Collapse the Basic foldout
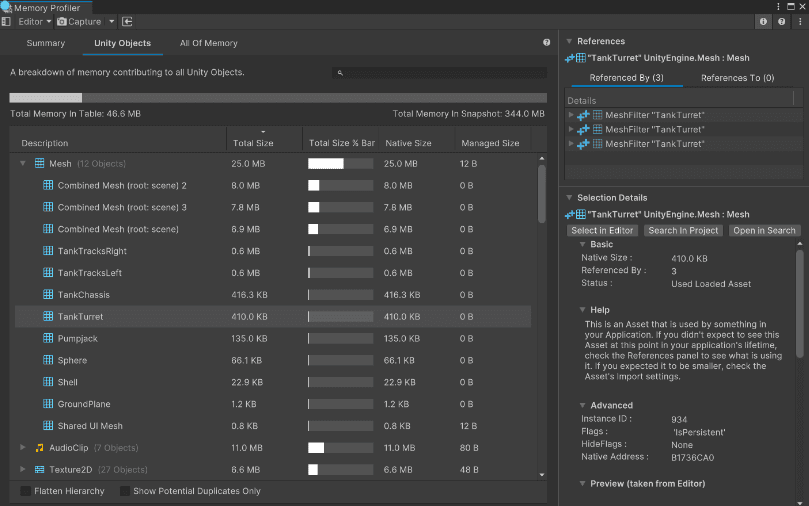Image resolution: width=809 pixels, height=506 pixels. tap(583, 244)
